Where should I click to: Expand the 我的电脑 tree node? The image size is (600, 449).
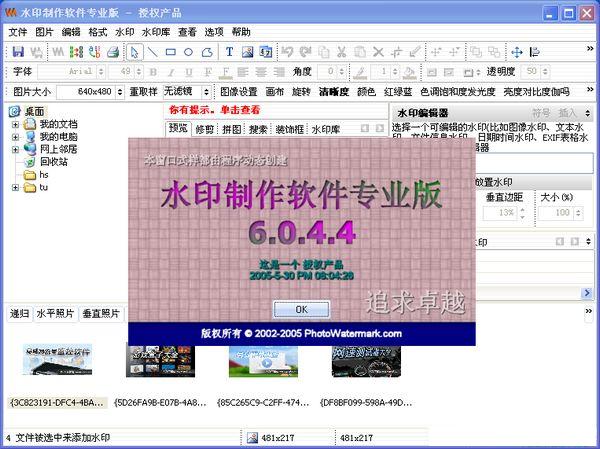[x=15, y=137]
